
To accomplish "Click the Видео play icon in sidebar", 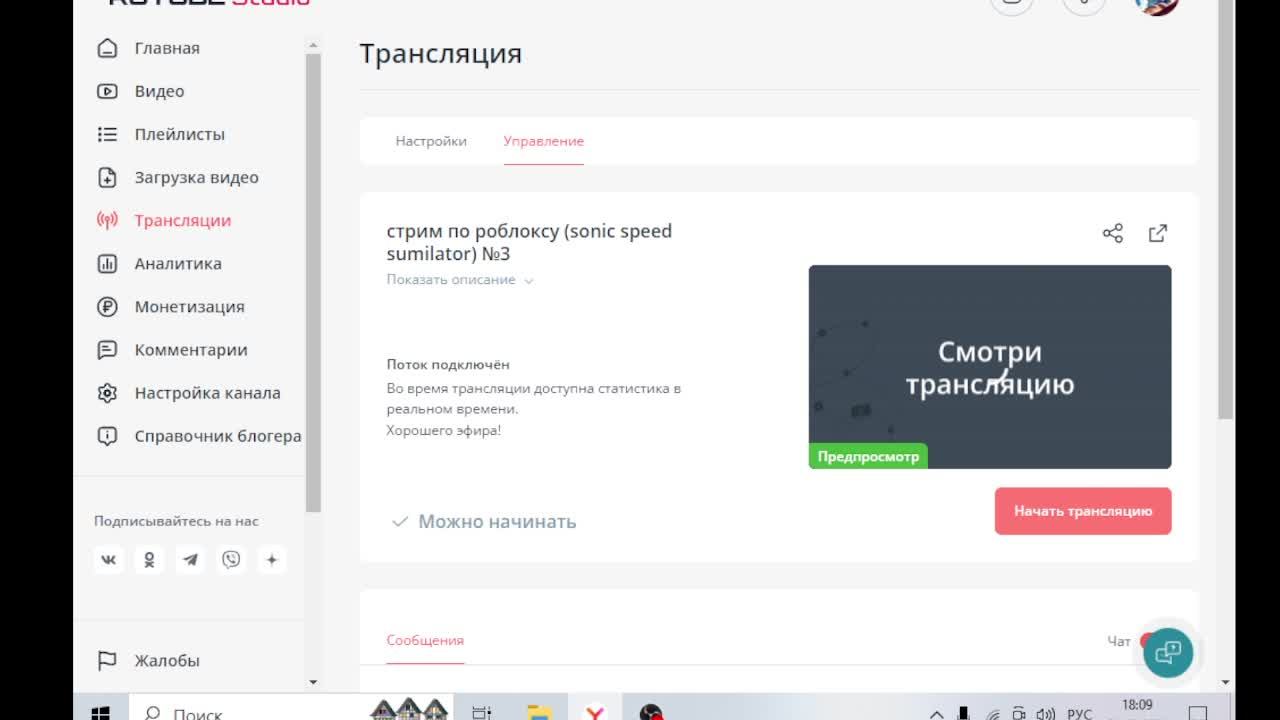I will pyautogui.click(x=107, y=91).
